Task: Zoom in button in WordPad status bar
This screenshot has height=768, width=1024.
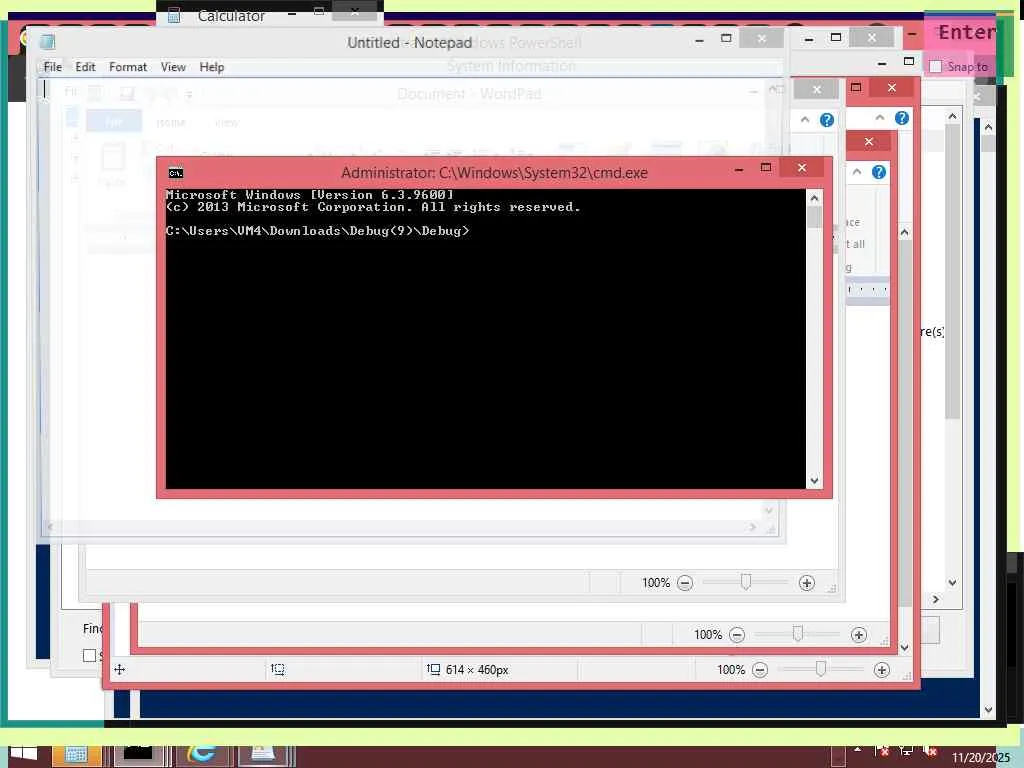Action: tap(807, 583)
